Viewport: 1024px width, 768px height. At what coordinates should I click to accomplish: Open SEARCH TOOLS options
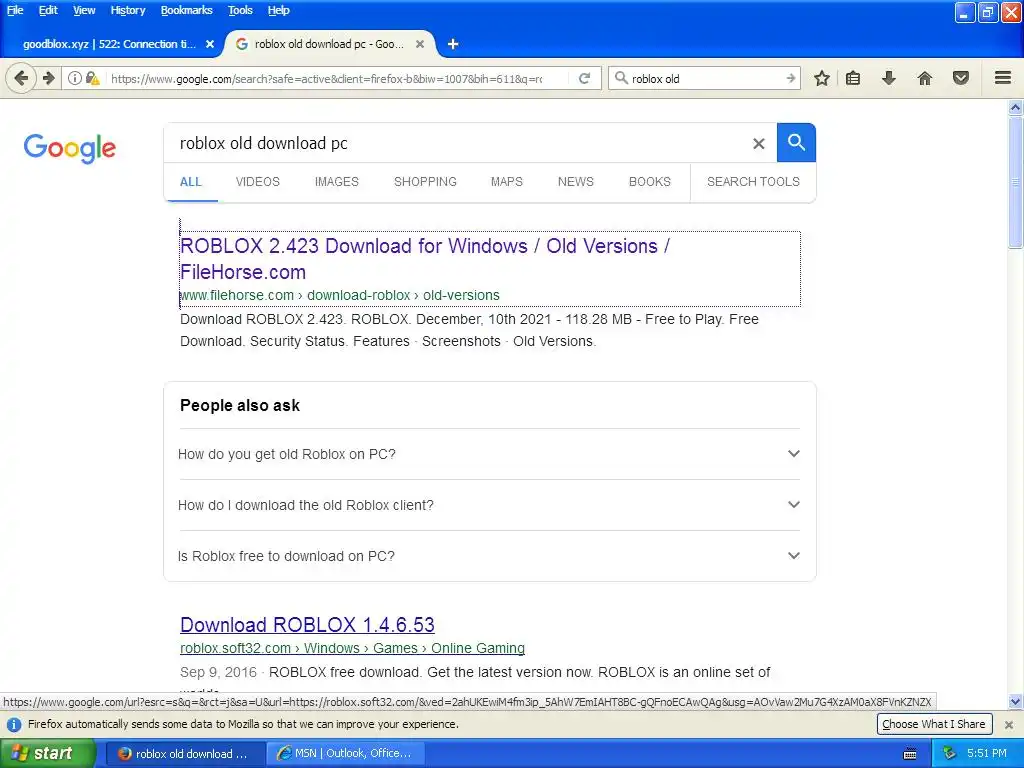coord(753,182)
